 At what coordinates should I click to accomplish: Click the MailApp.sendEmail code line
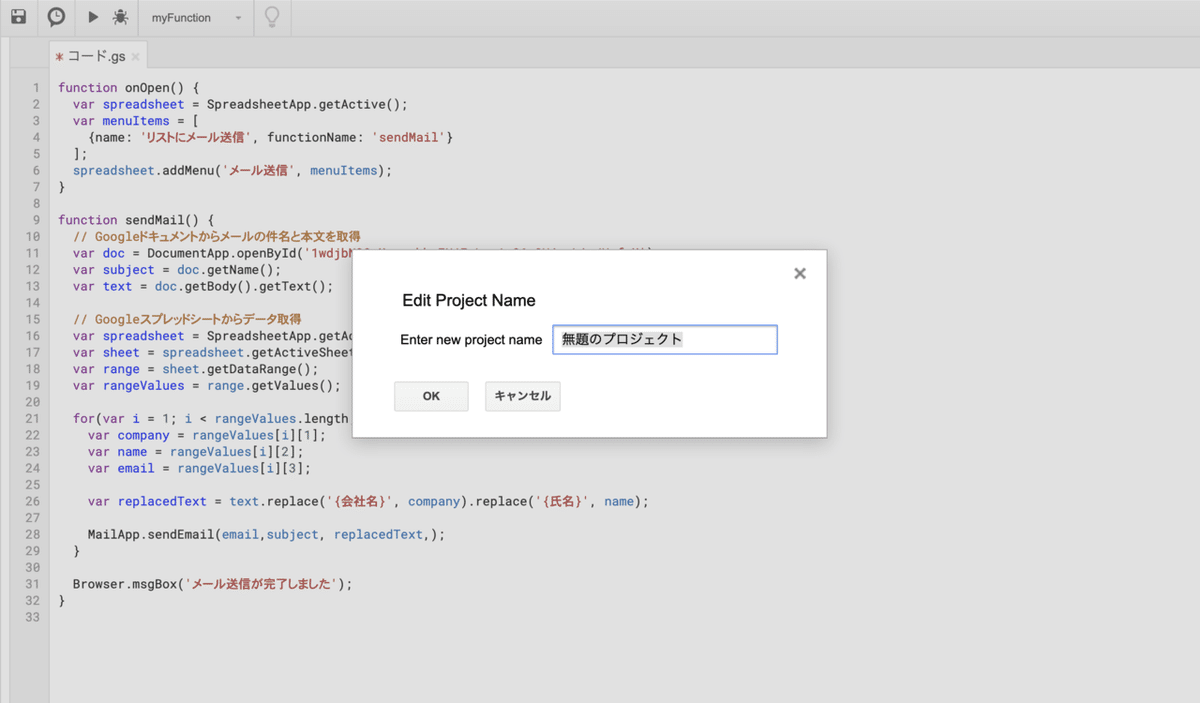pos(266,534)
